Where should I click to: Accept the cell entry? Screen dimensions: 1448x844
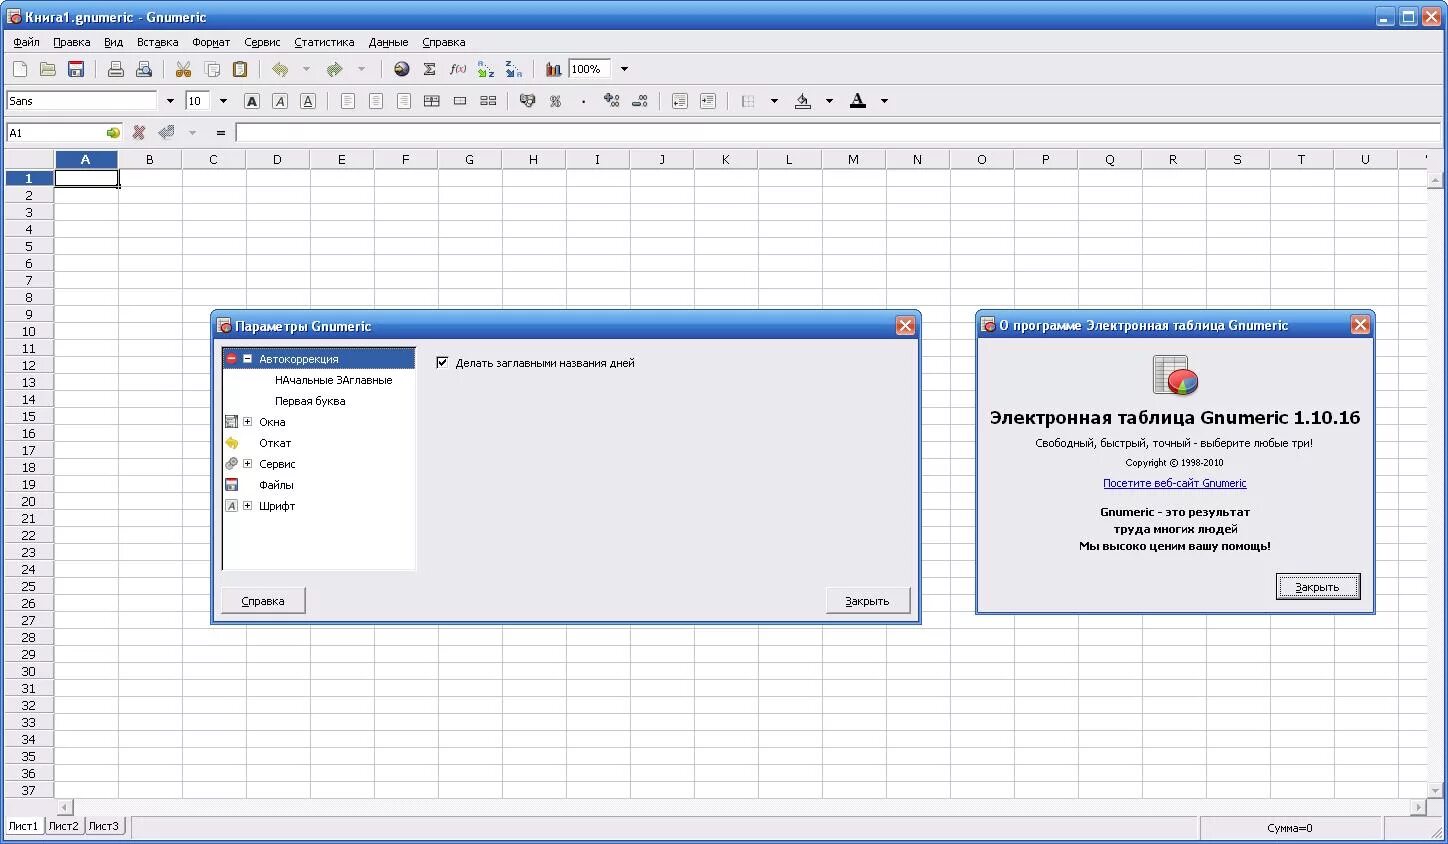pyautogui.click(x=166, y=132)
